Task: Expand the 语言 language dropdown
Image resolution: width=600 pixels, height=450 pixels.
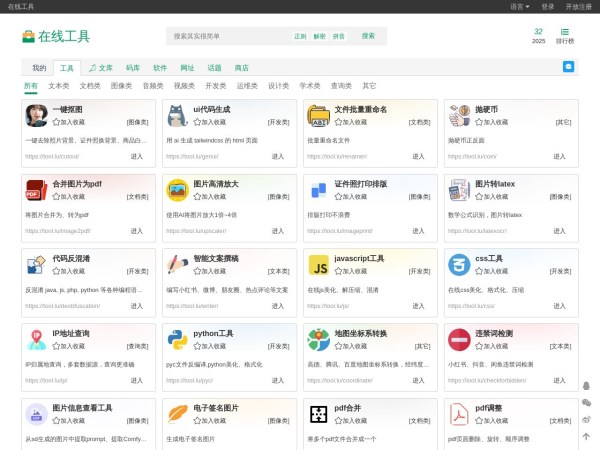Action: click(x=520, y=6)
